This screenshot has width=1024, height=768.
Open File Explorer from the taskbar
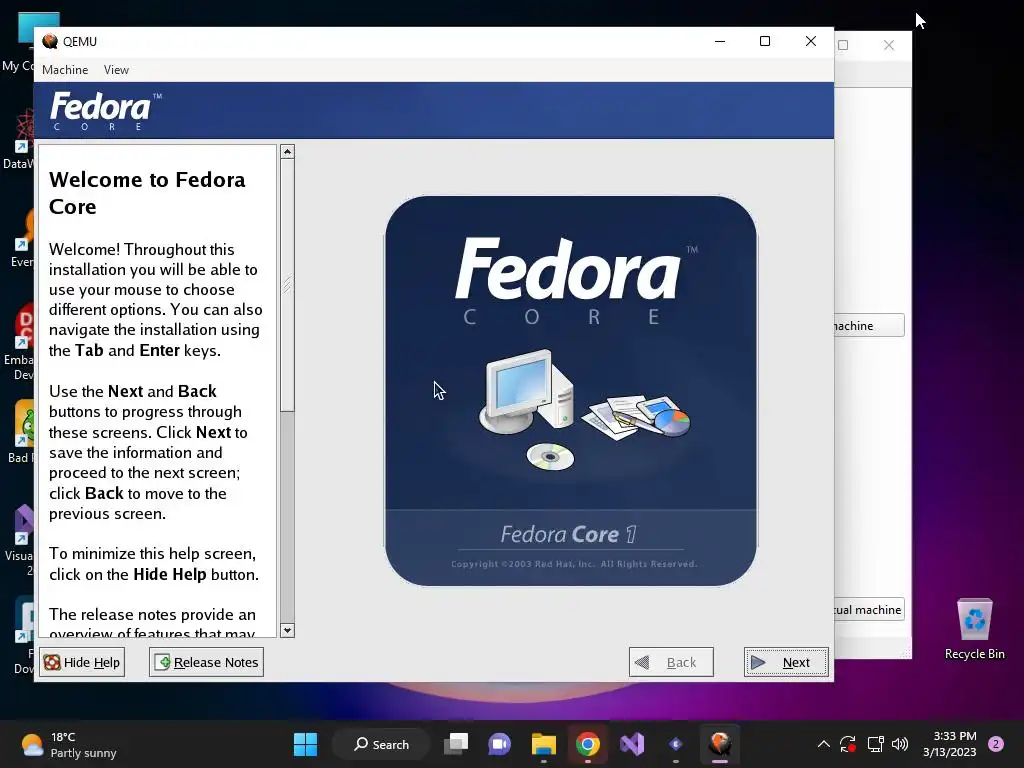(543, 744)
